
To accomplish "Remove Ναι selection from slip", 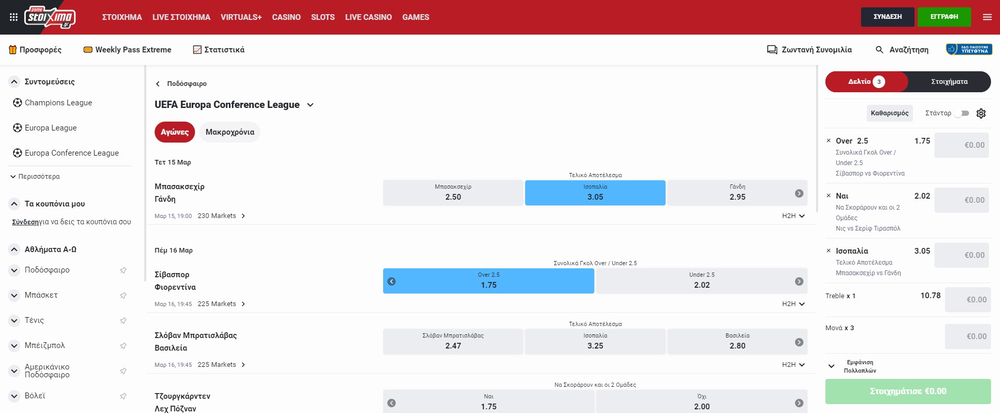I will [x=828, y=196].
